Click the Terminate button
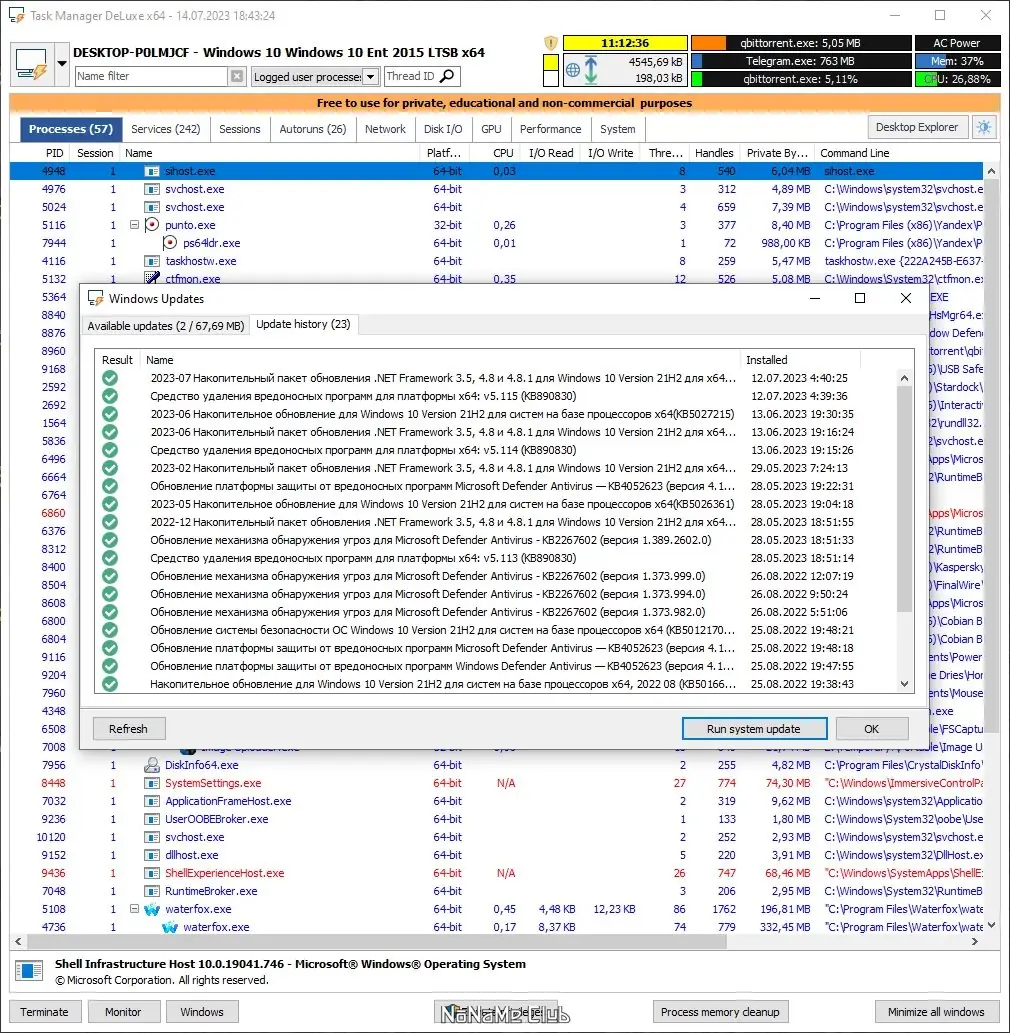This screenshot has width=1010, height=1033. pos(44,1012)
